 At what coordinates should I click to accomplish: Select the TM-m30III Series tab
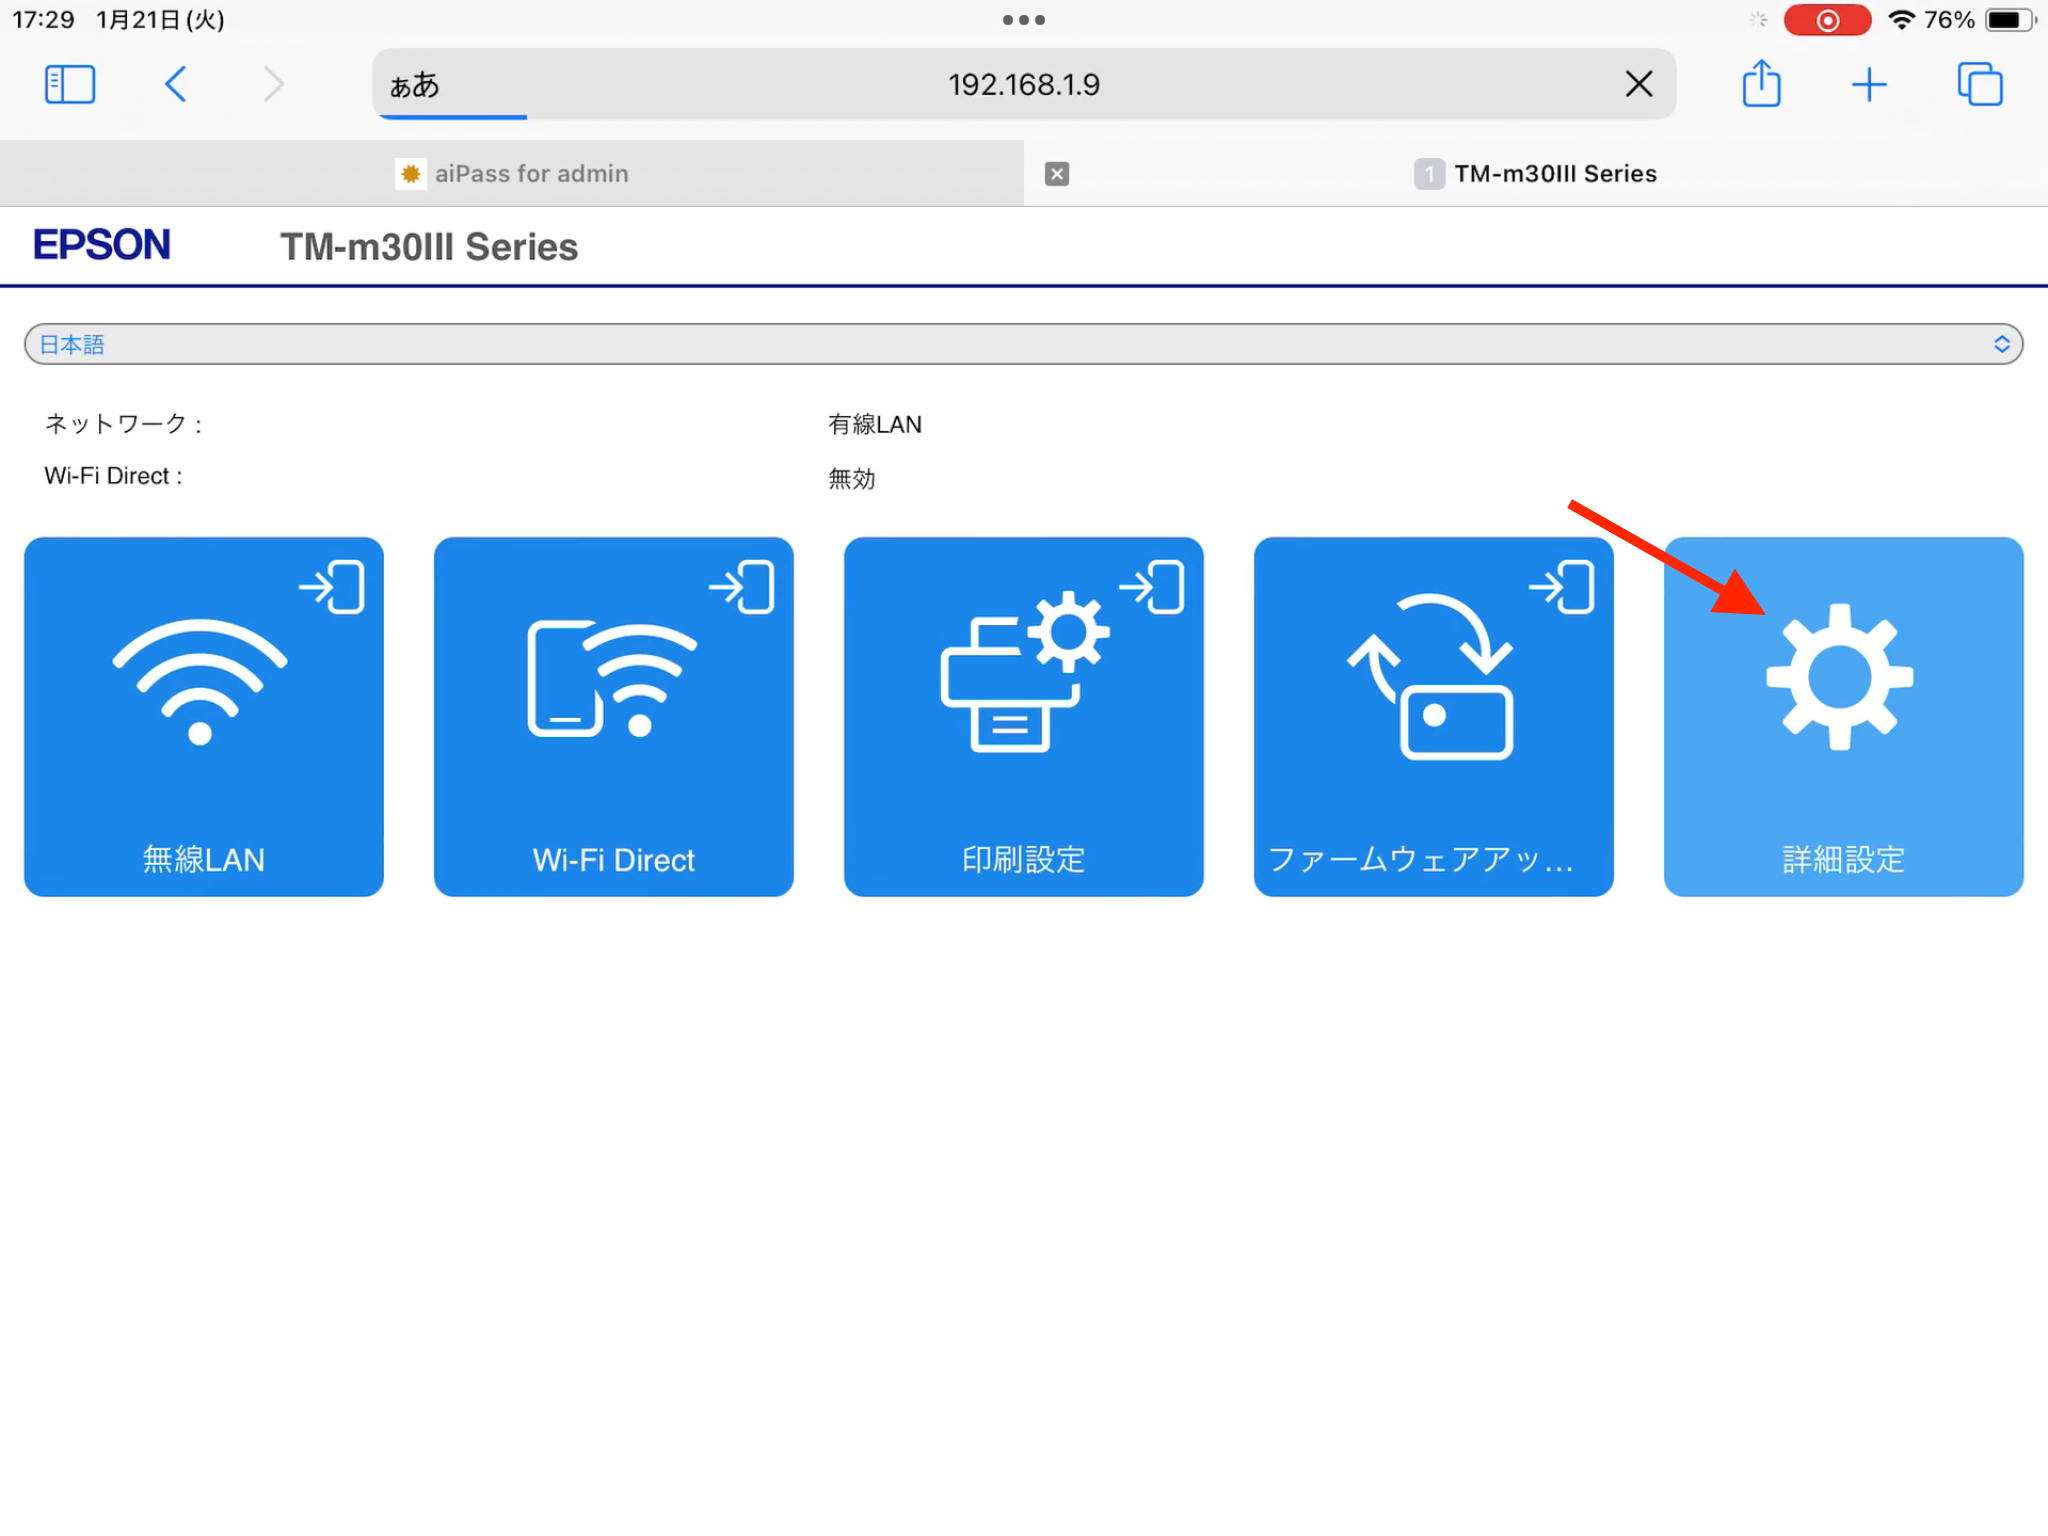pyautogui.click(x=1536, y=173)
